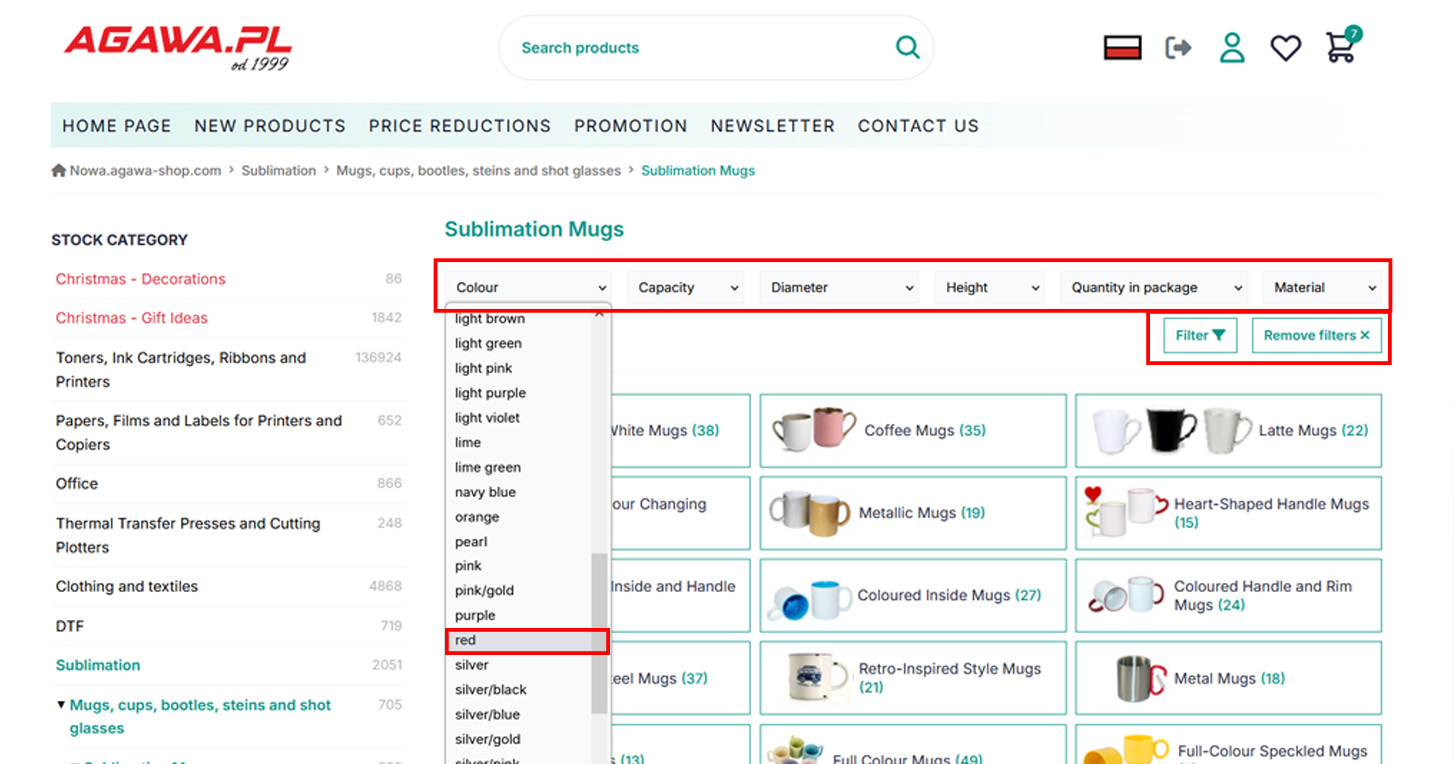Open the Material filter dropdown
Viewport: 1454px width, 764px height.
[x=1321, y=288]
